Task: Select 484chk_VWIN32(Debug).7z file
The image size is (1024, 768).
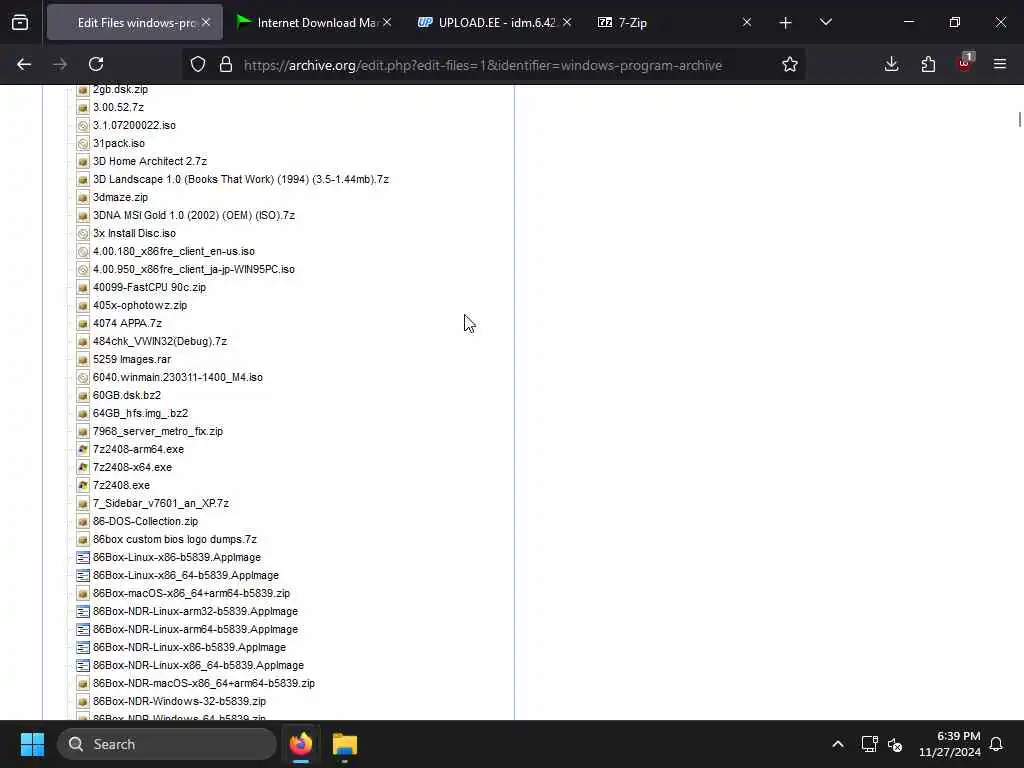Action: [x=159, y=341]
